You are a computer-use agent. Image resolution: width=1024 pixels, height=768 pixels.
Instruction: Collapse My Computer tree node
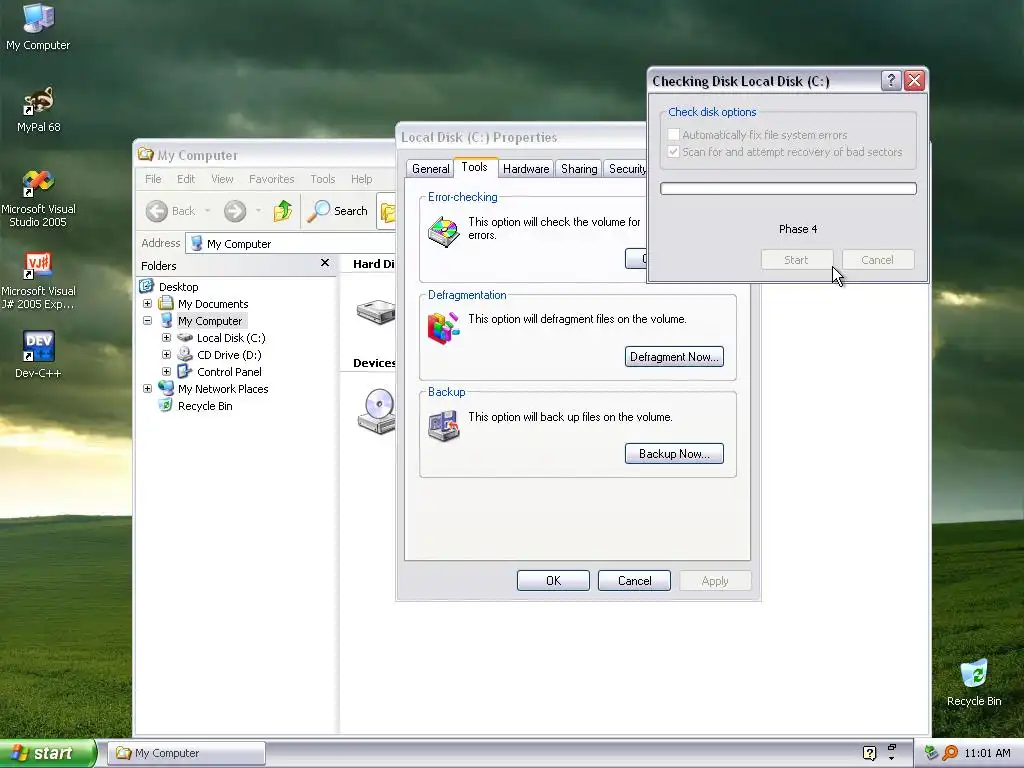[148, 321]
